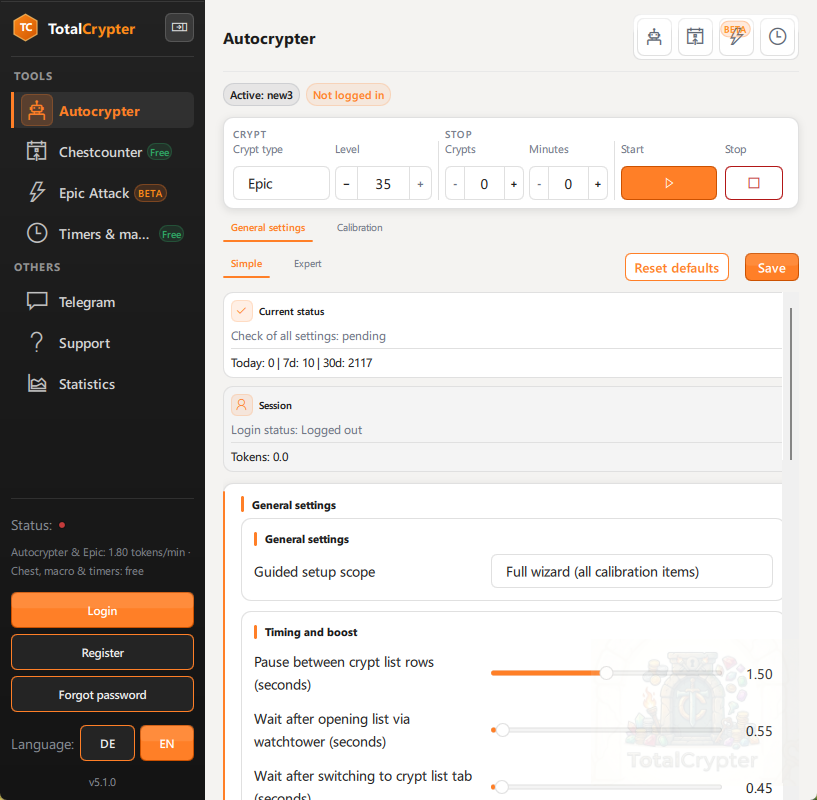
Task: Click the top-right Autocrypter robot shortcut icon
Action: (x=654, y=37)
